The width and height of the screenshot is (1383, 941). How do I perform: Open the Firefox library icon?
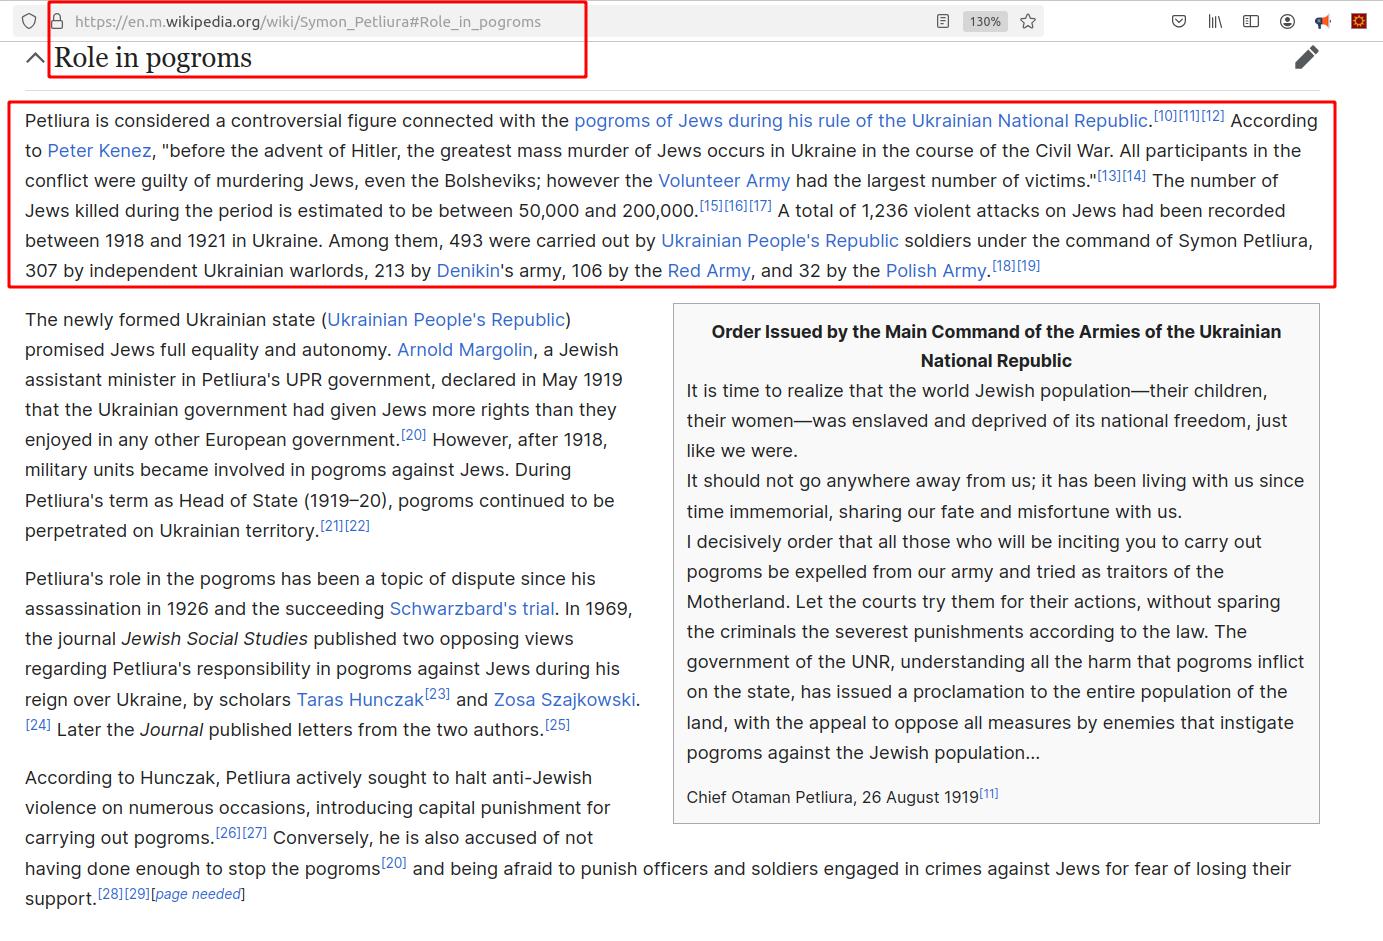coord(1215,21)
